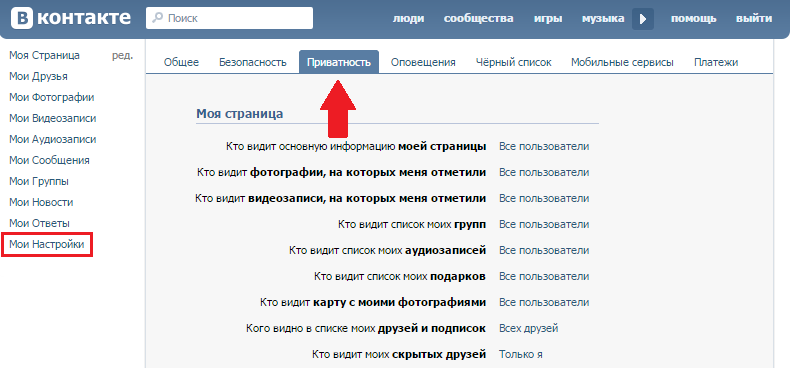Open Только я setting for скрытых друзей

(x=521, y=354)
